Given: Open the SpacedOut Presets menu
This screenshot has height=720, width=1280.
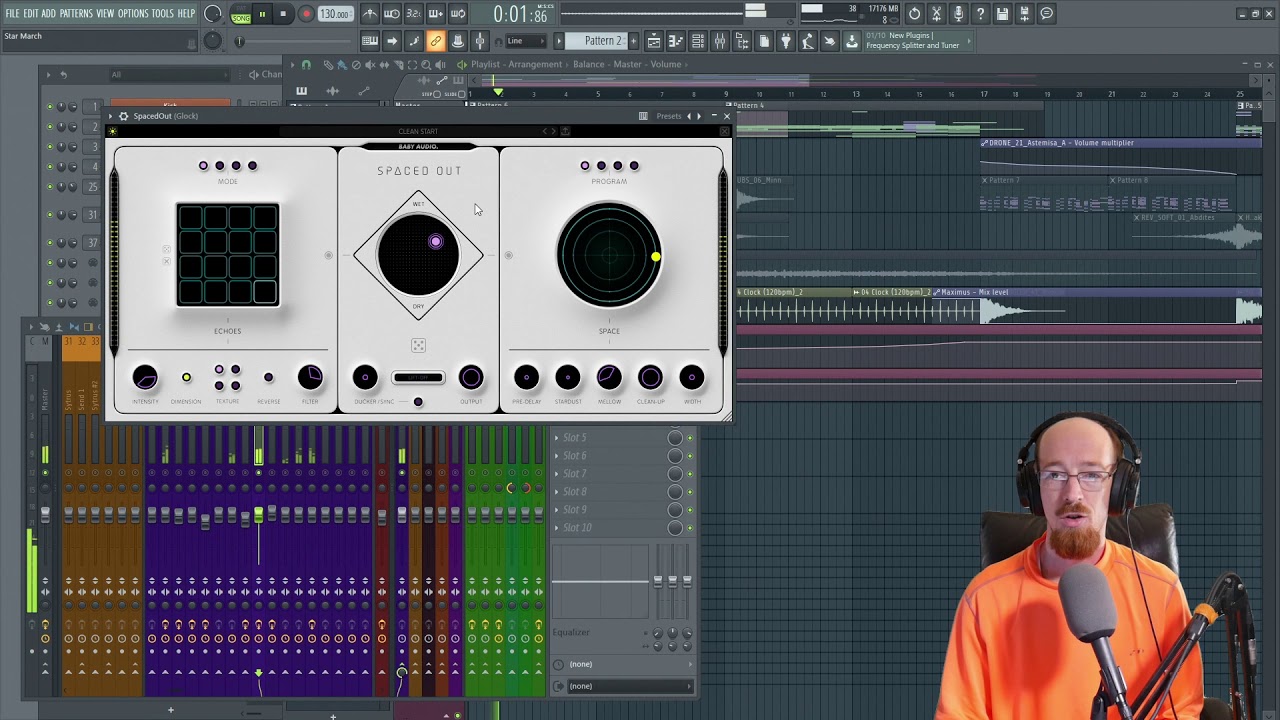Looking at the screenshot, I should 668,116.
